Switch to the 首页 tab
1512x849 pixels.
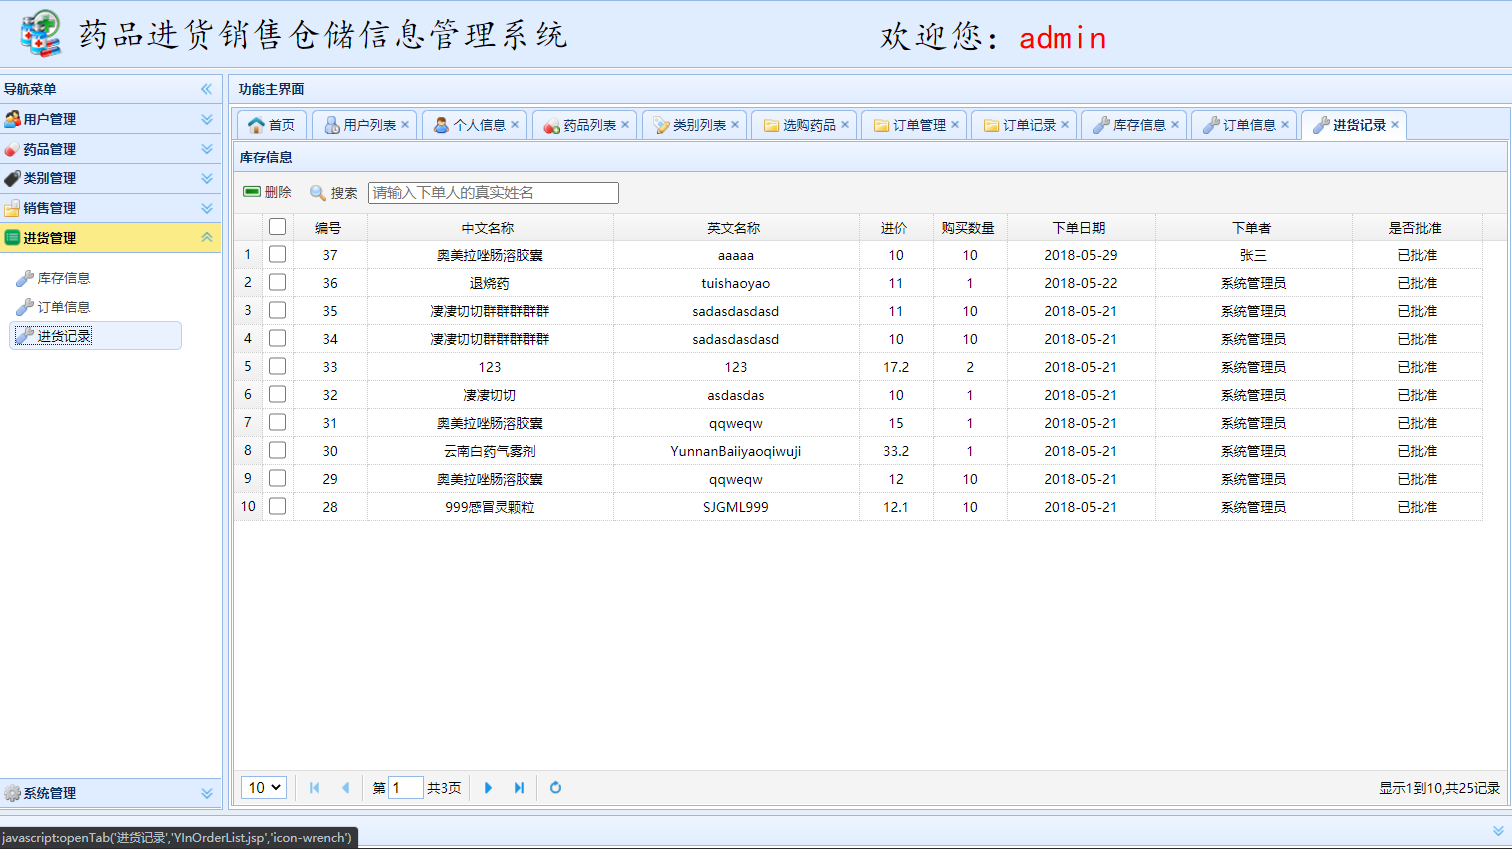coord(270,124)
